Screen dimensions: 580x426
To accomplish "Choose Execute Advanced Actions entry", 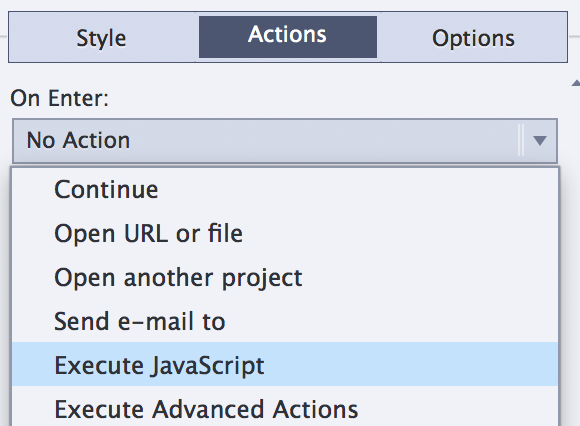I will (x=285, y=407).
